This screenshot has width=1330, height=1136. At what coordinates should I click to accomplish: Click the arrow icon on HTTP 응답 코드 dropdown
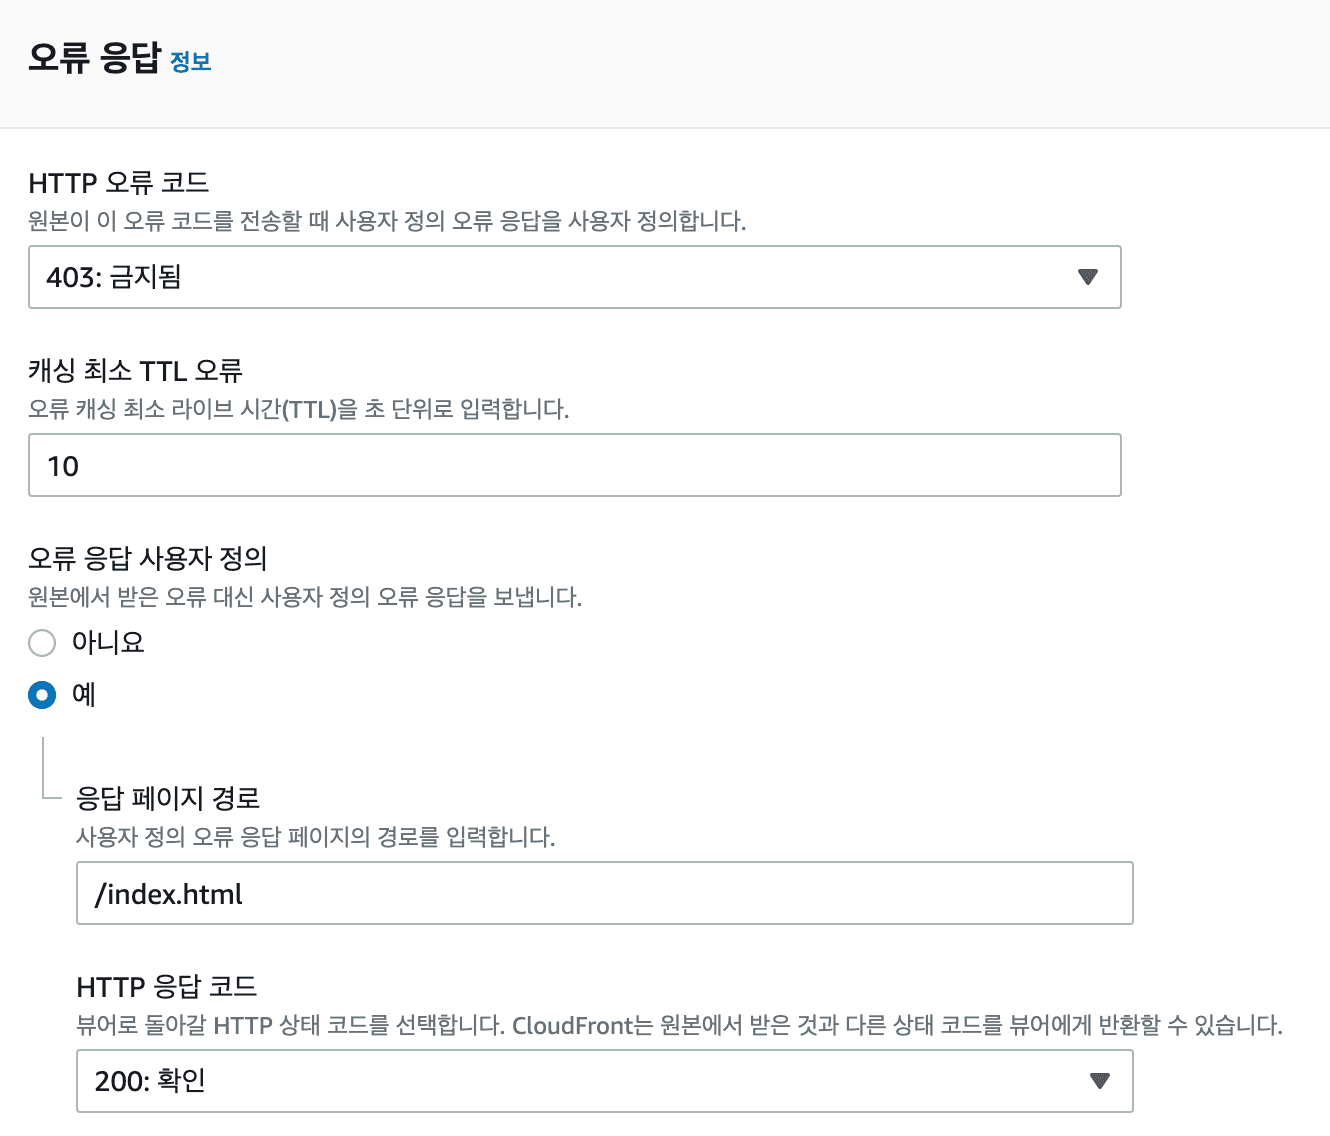(x=1100, y=1081)
